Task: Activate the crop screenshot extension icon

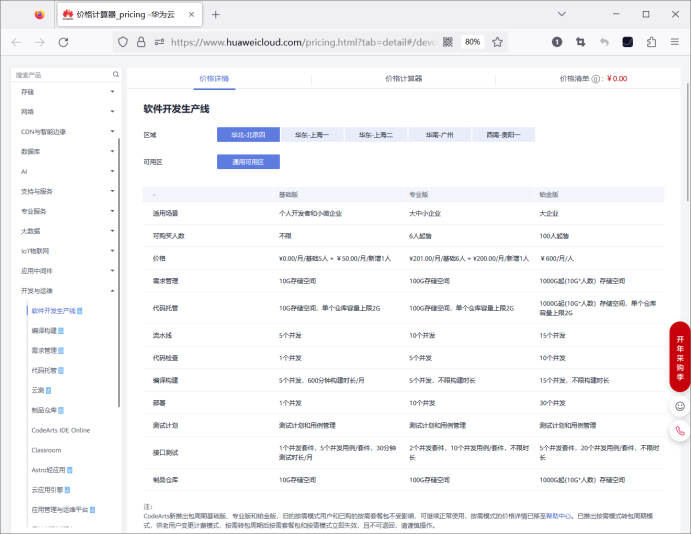Action: 580,42
